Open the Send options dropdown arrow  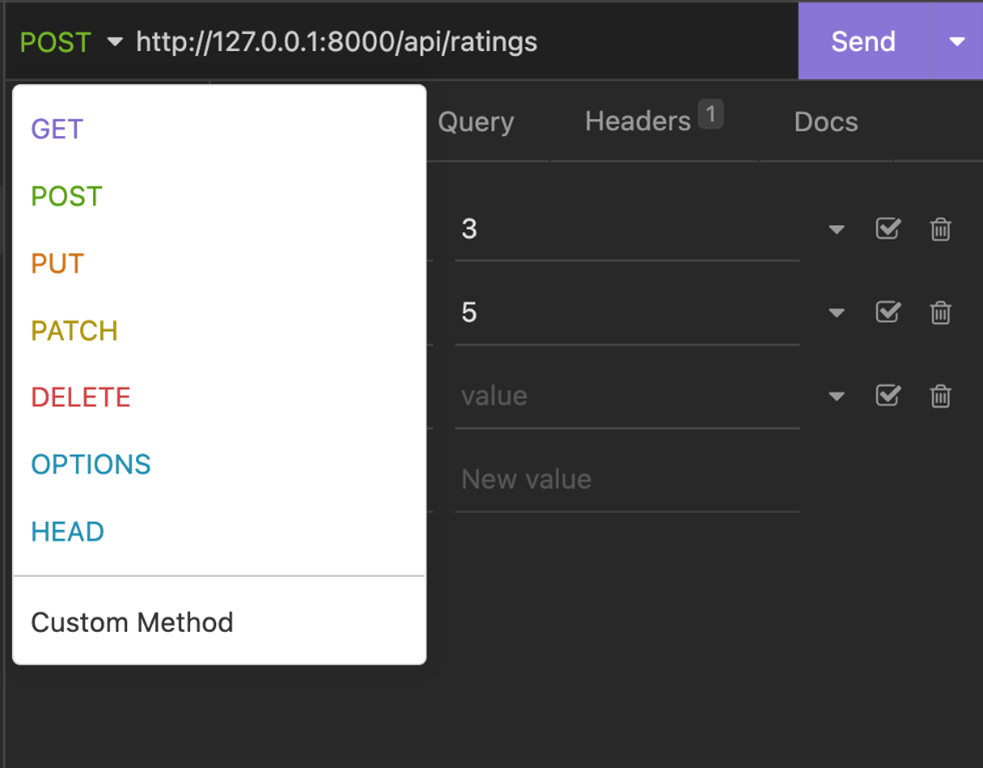[x=956, y=41]
